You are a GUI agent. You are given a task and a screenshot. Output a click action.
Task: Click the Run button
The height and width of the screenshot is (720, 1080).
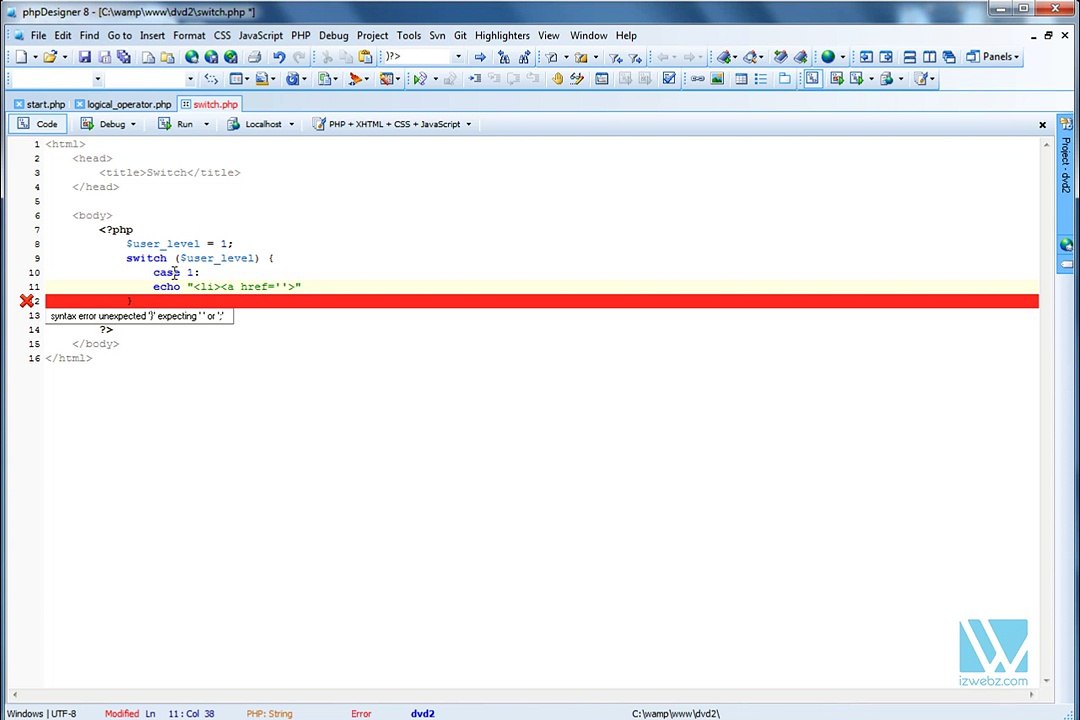(176, 124)
